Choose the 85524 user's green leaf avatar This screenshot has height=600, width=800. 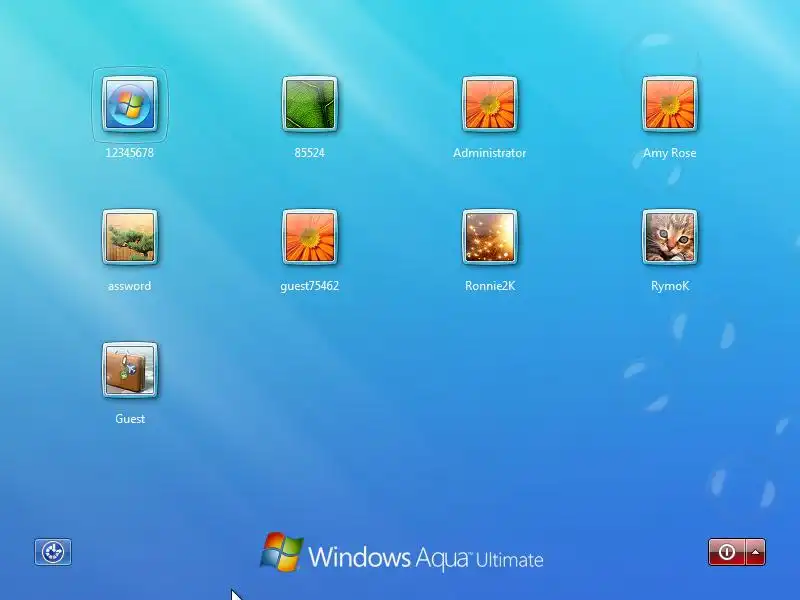pyautogui.click(x=310, y=104)
